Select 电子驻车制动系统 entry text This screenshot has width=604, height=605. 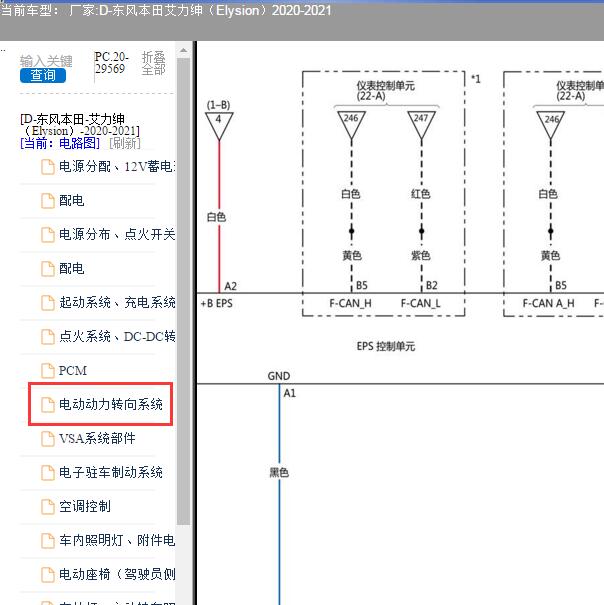(x=111, y=472)
